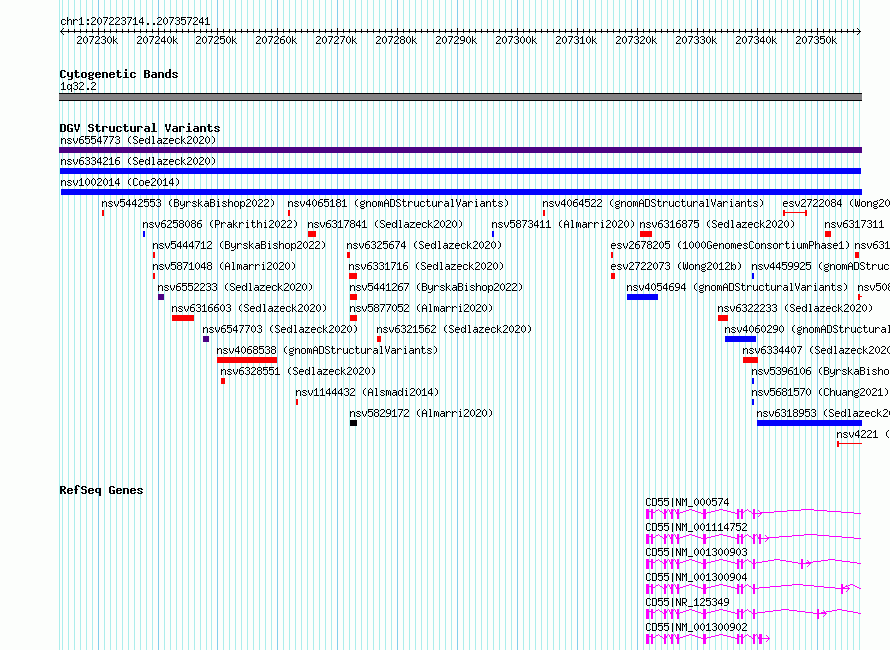
Task: Select the black bar under nsv5829172
Action: pyautogui.click(x=353, y=423)
